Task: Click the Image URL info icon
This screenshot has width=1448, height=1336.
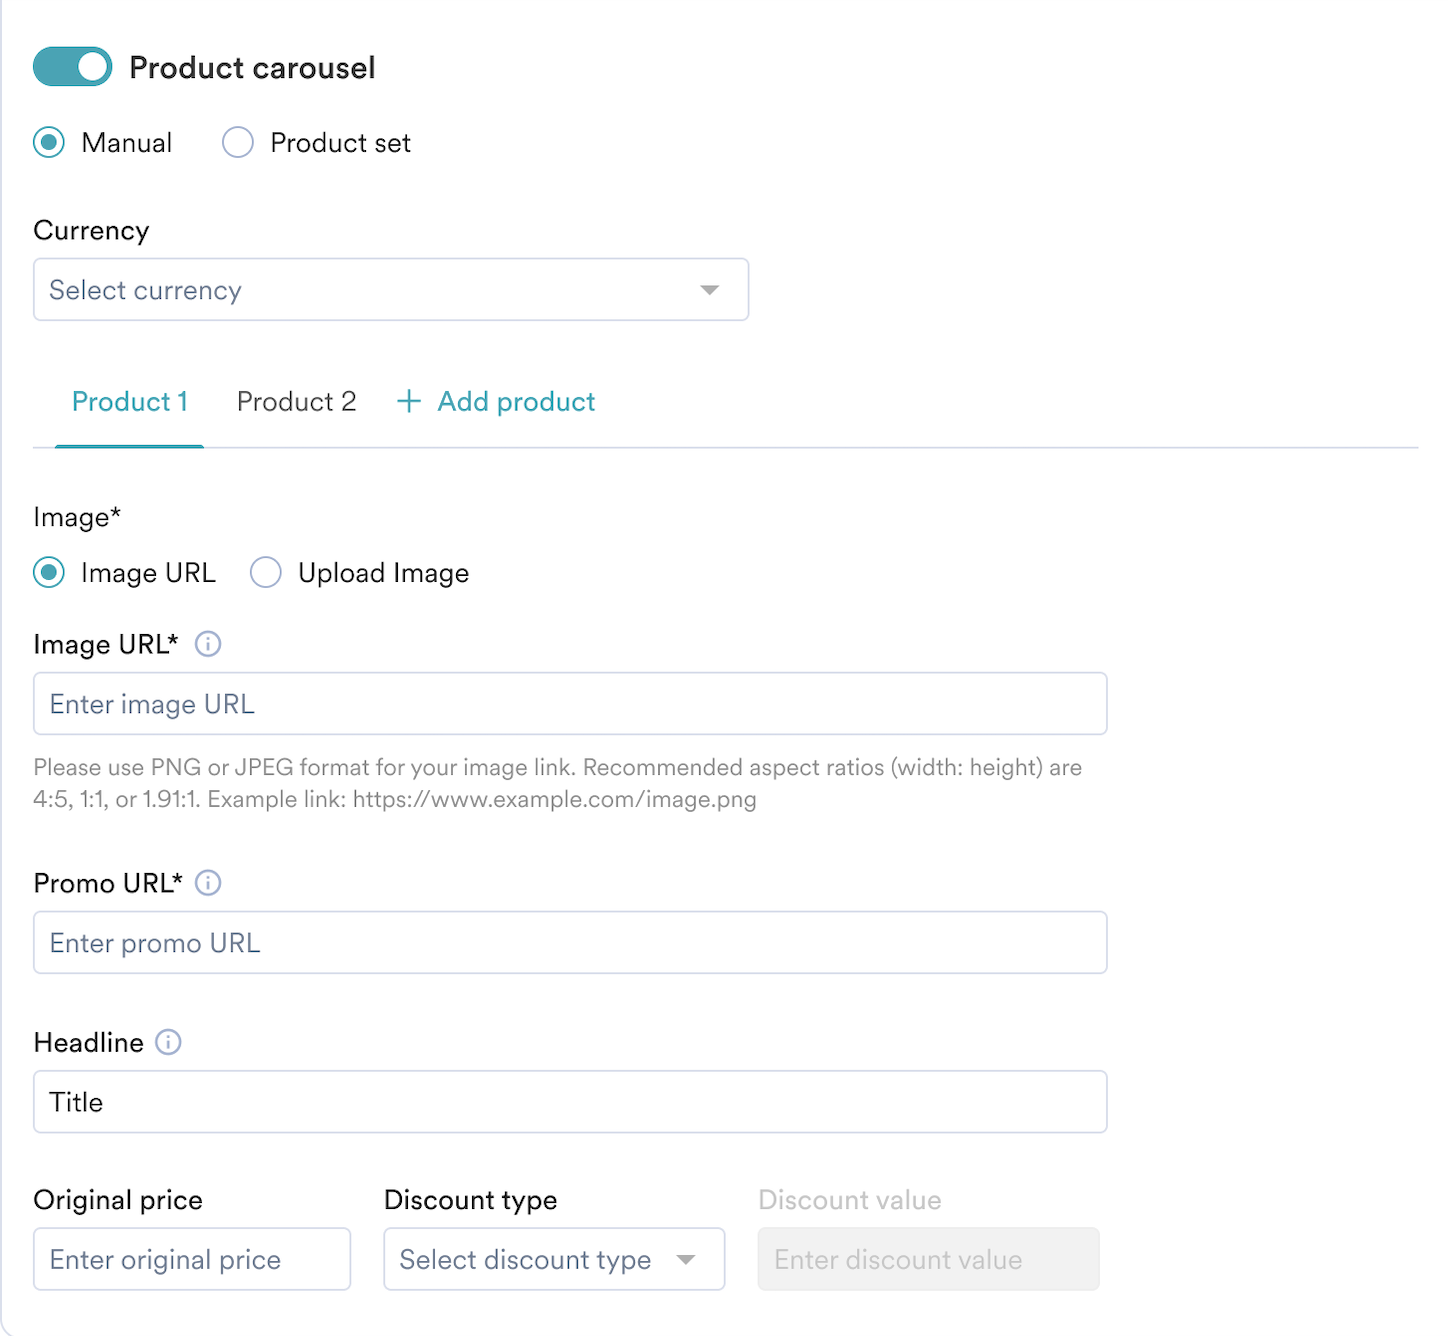Action: coord(208,644)
